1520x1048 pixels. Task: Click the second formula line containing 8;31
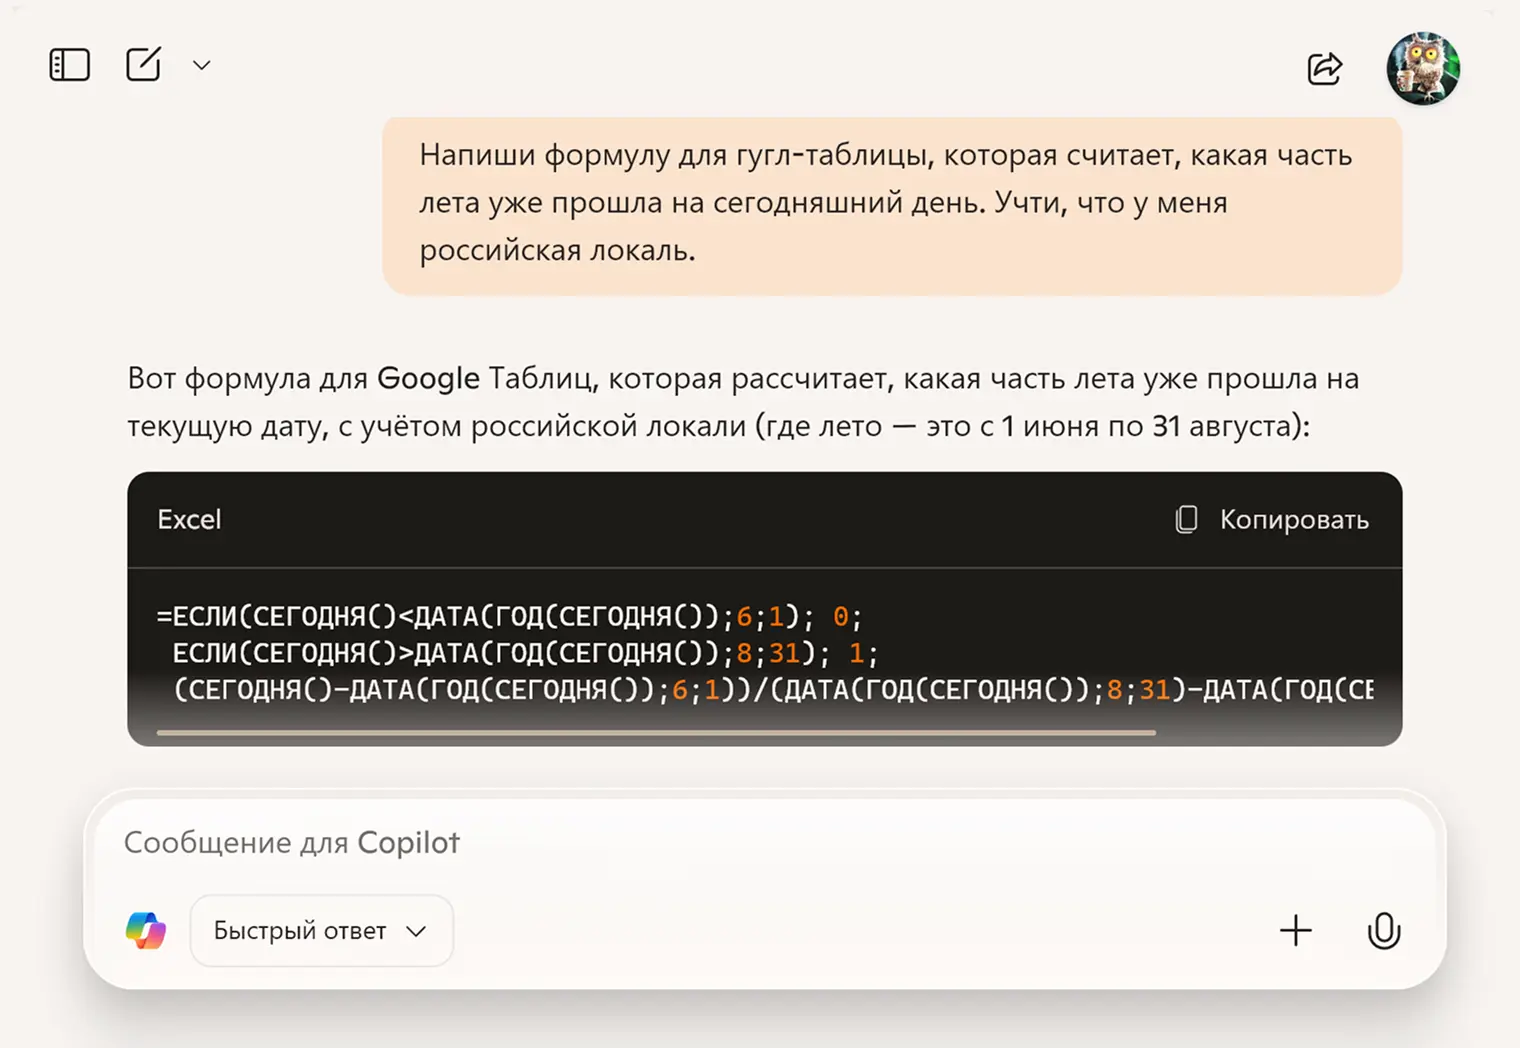524,654
